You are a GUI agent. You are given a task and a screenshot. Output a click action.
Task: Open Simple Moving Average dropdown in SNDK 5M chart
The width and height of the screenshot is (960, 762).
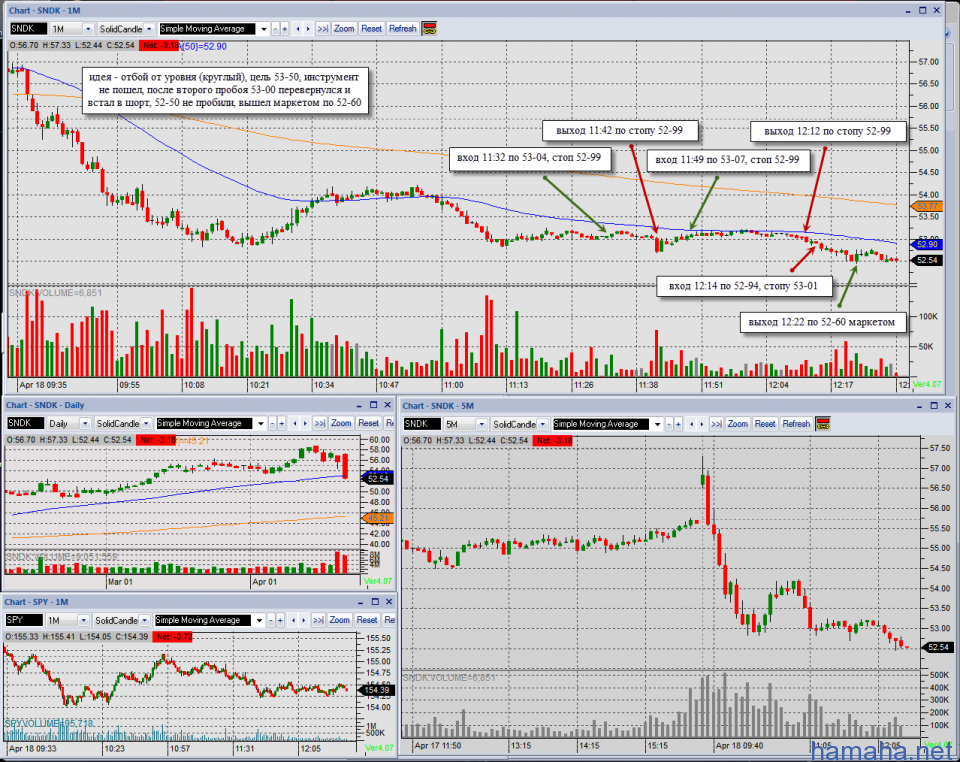coord(658,424)
